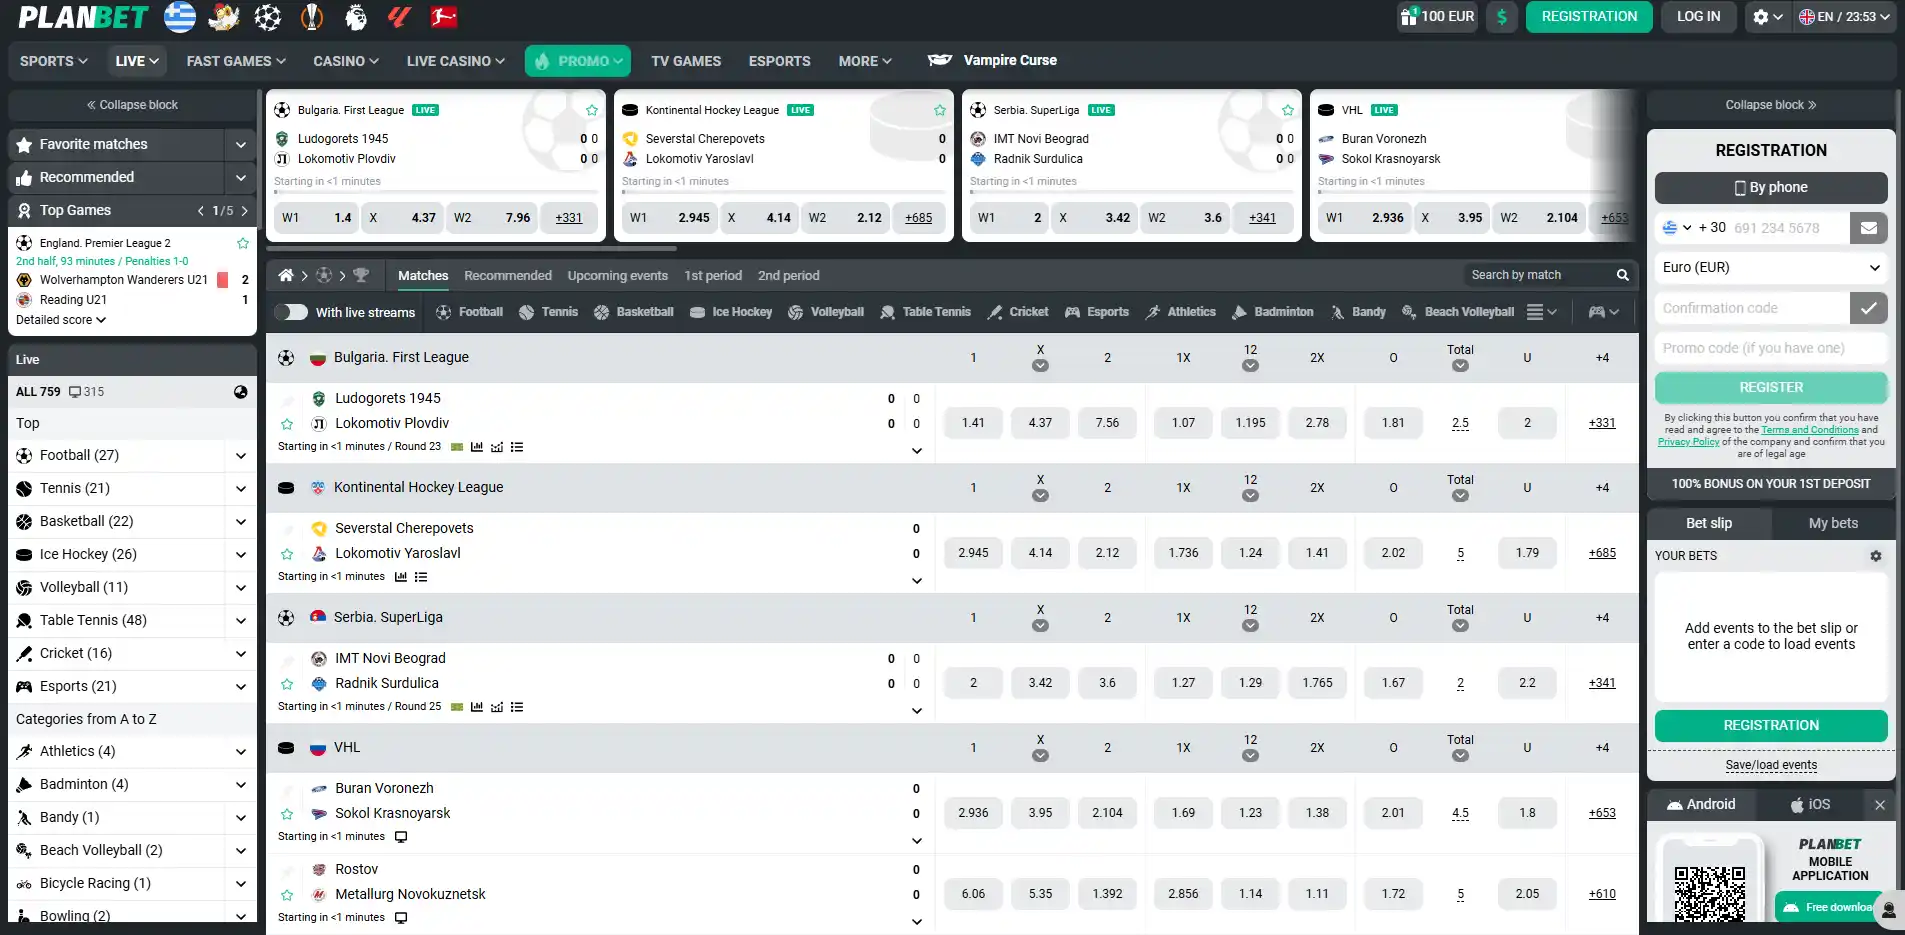Image resolution: width=1905 pixels, height=935 pixels.
Task: Open Terms and Conditions link
Action: (1810, 430)
